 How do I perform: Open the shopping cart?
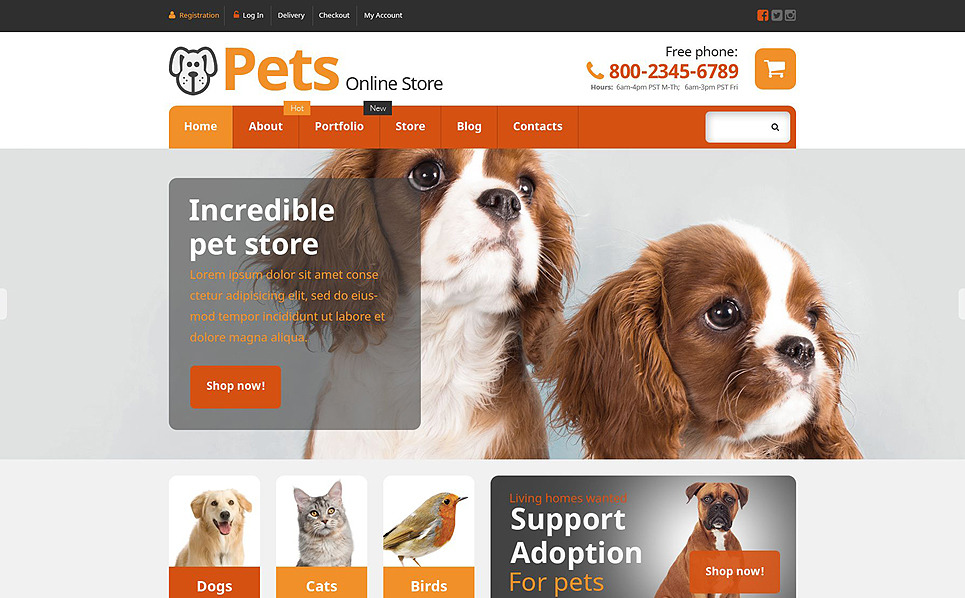tap(775, 69)
